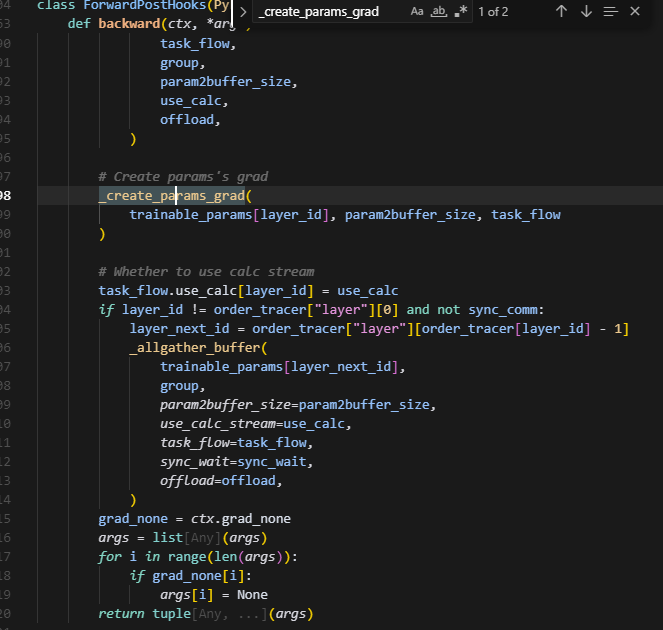Click the _allgather_buffer function call
Image resolution: width=663 pixels, height=630 pixels.
pos(197,348)
